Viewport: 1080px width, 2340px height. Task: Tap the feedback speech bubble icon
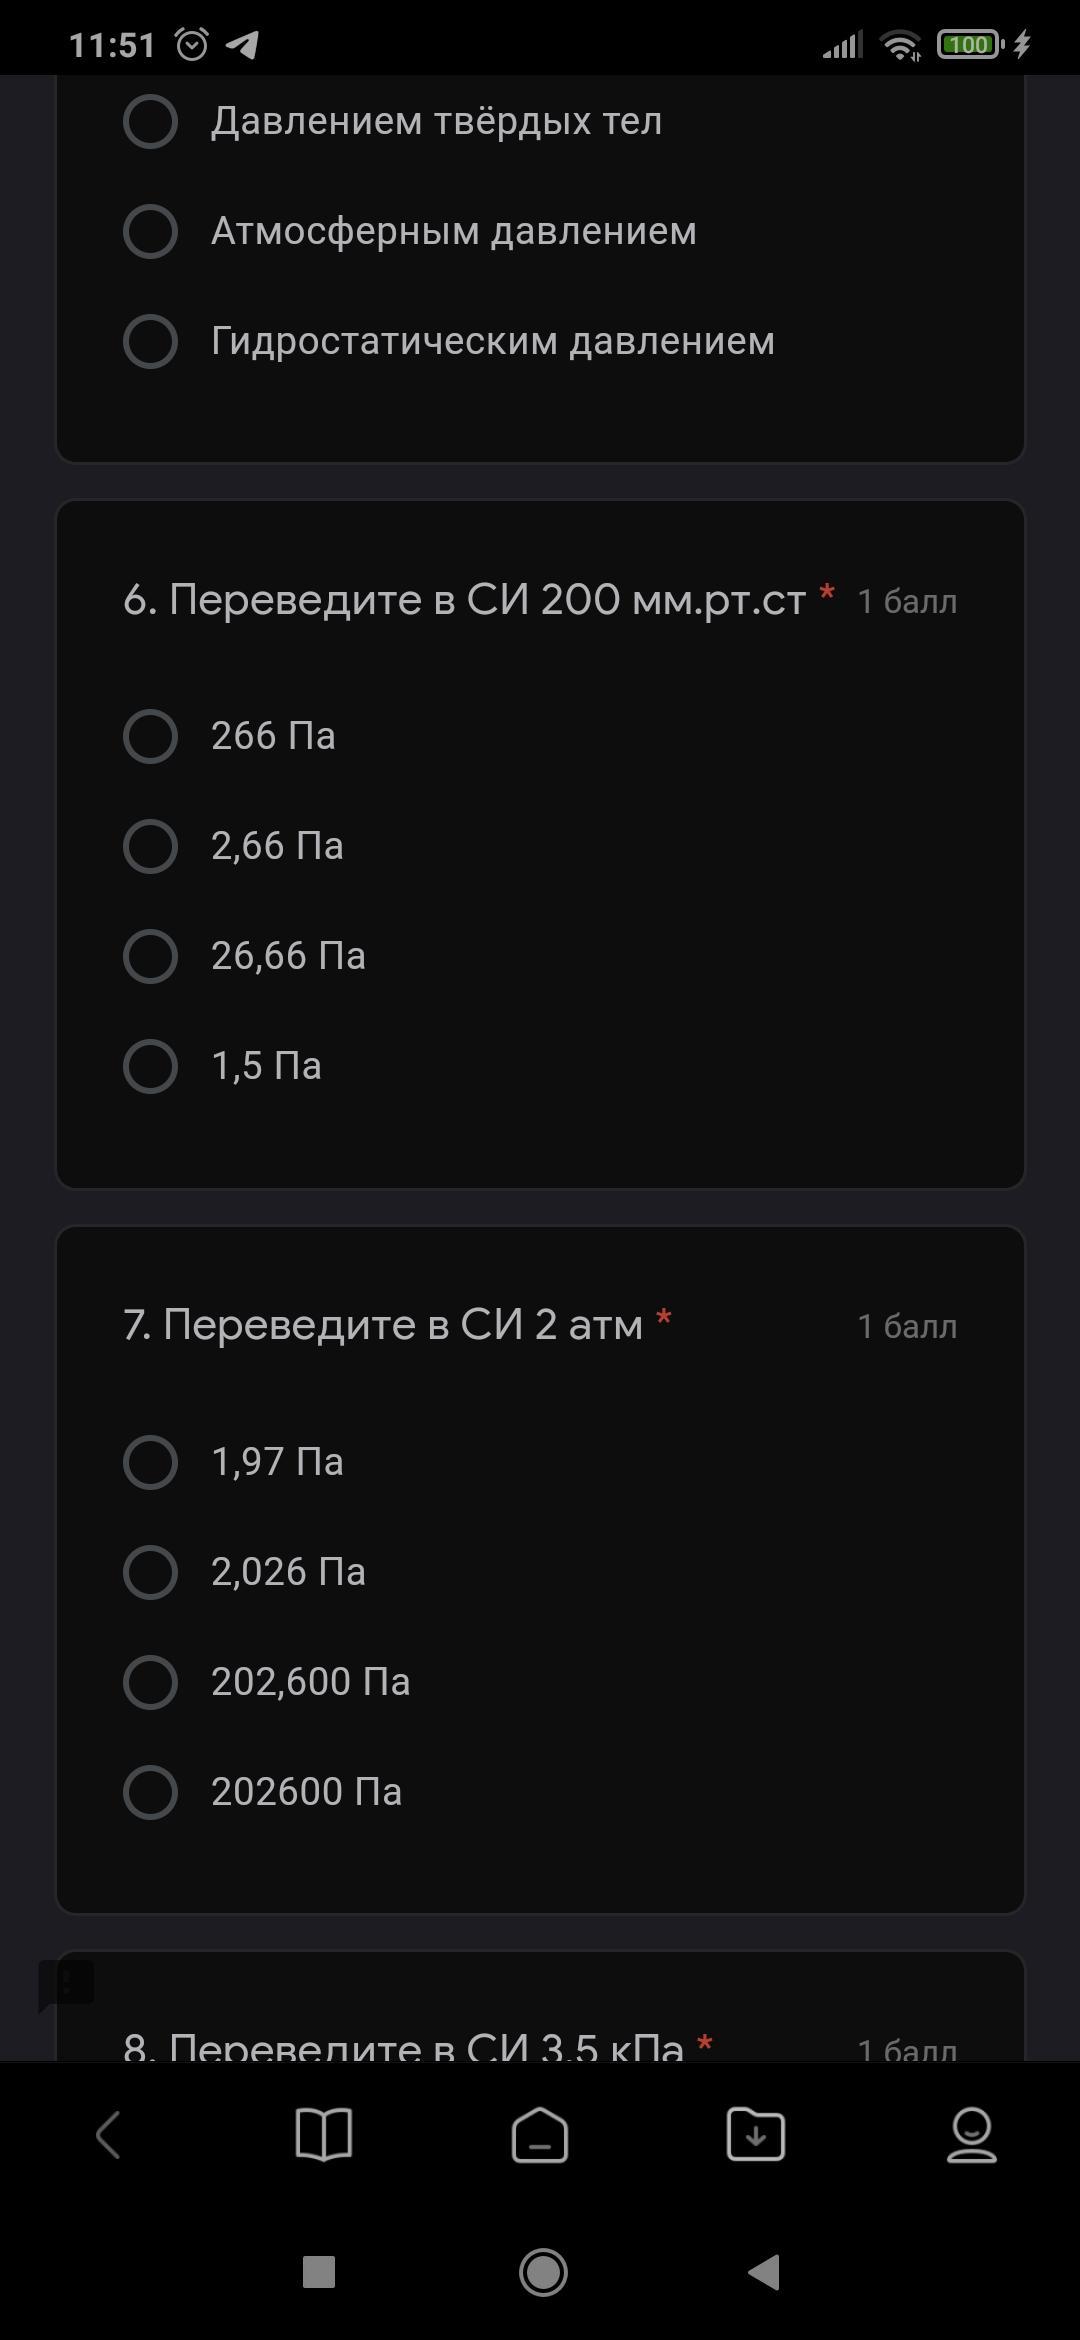[x=66, y=1984]
